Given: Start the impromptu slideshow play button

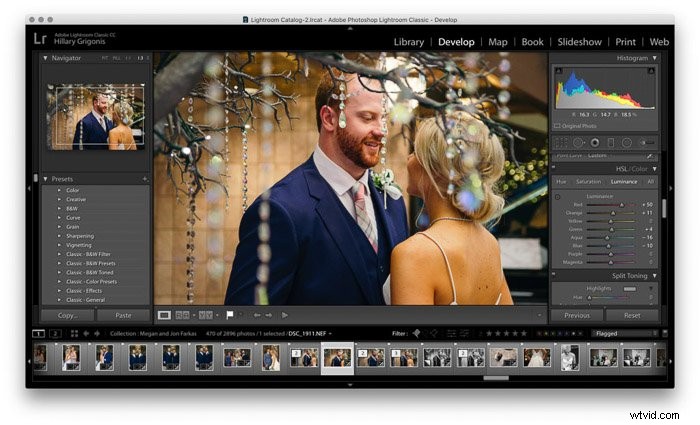Looking at the screenshot, I should pyautogui.click(x=284, y=315).
